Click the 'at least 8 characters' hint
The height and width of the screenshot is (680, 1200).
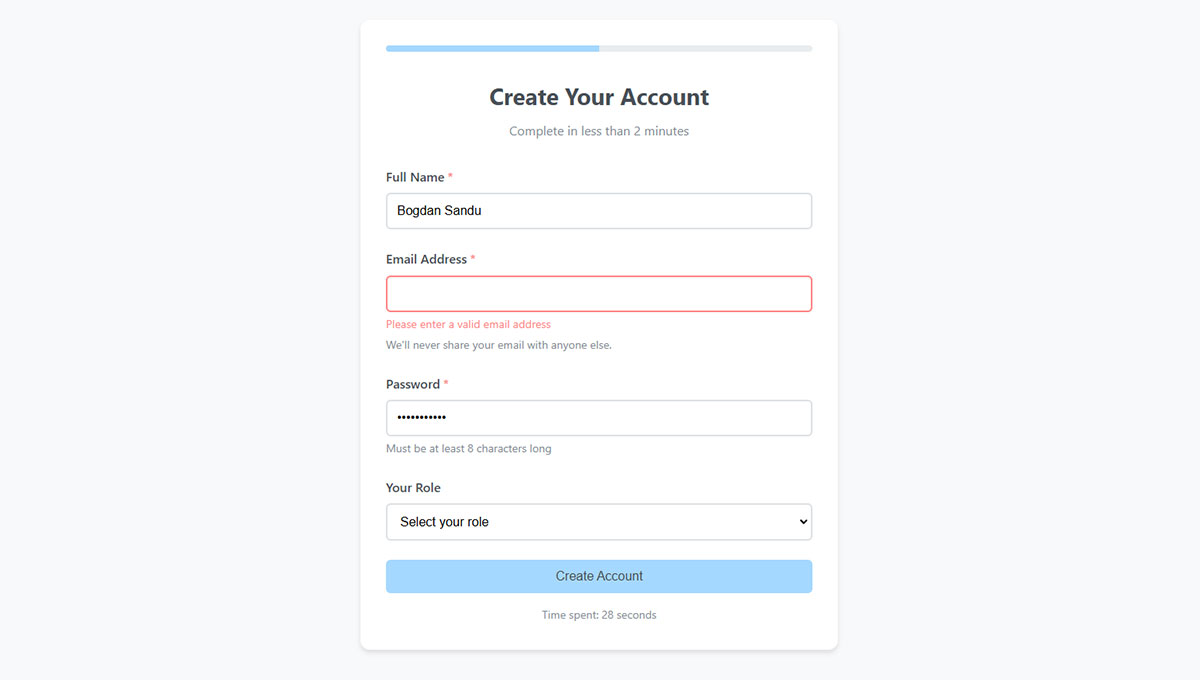click(x=468, y=449)
